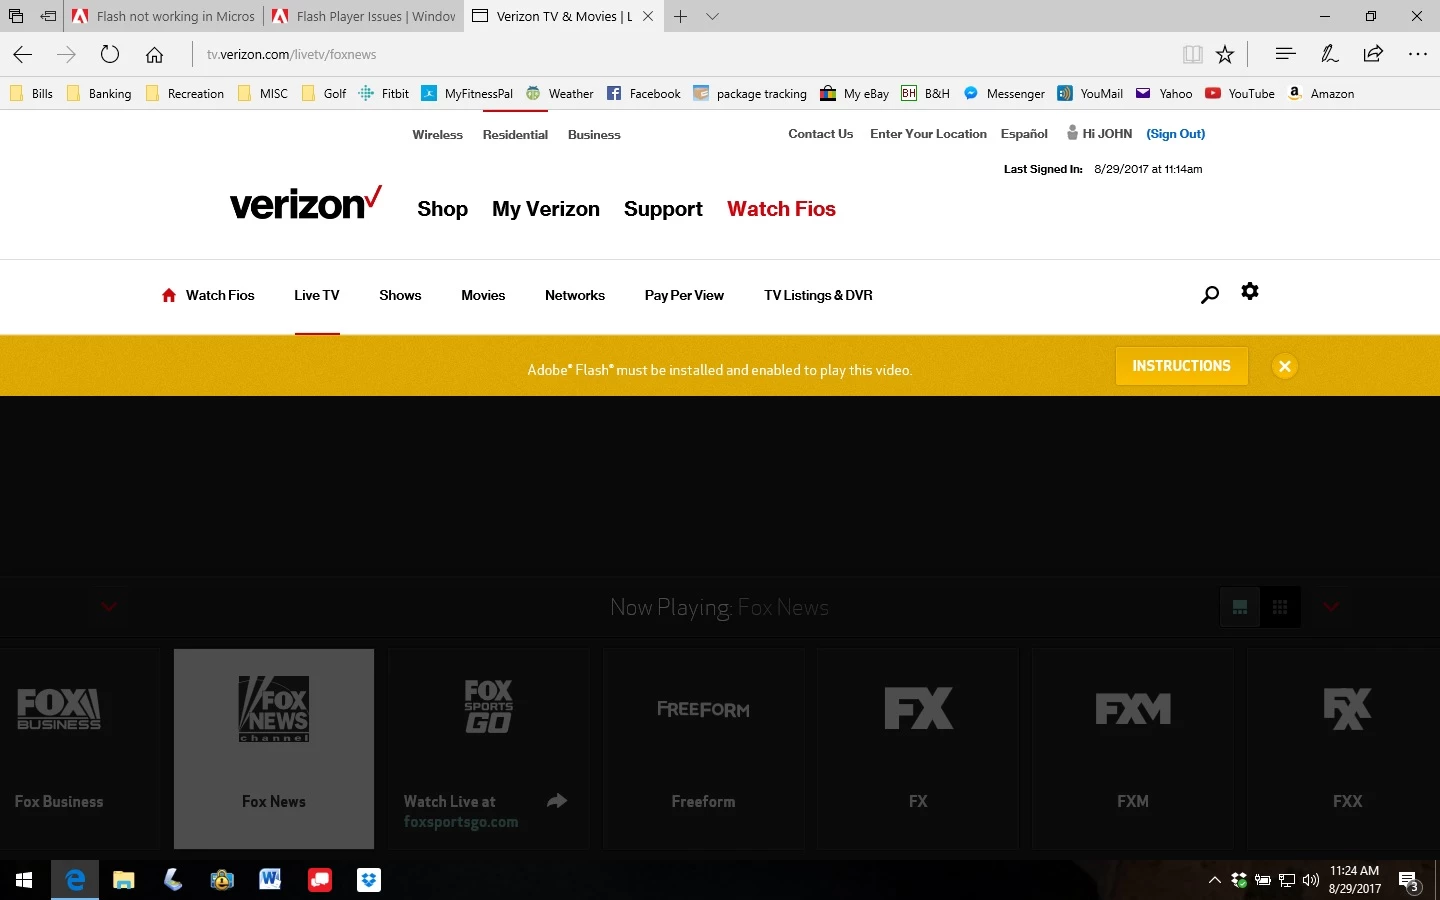The height and width of the screenshot is (900, 1440).
Task: Open the Support menu
Action: coord(663,209)
